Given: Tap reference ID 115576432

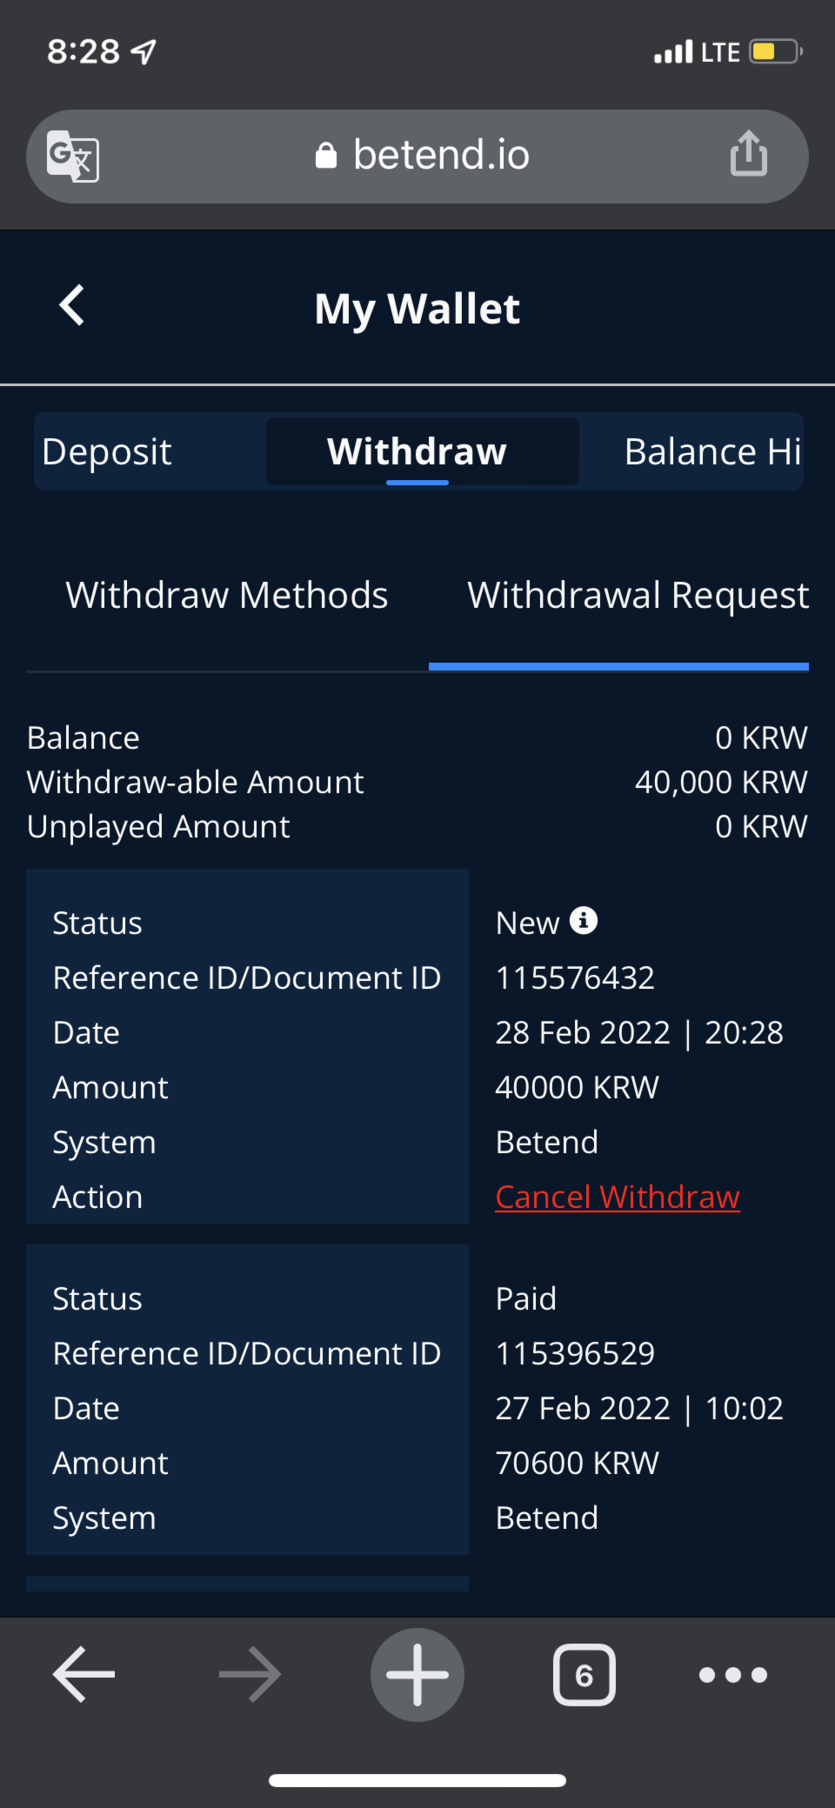Looking at the screenshot, I should tap(575, 977).
